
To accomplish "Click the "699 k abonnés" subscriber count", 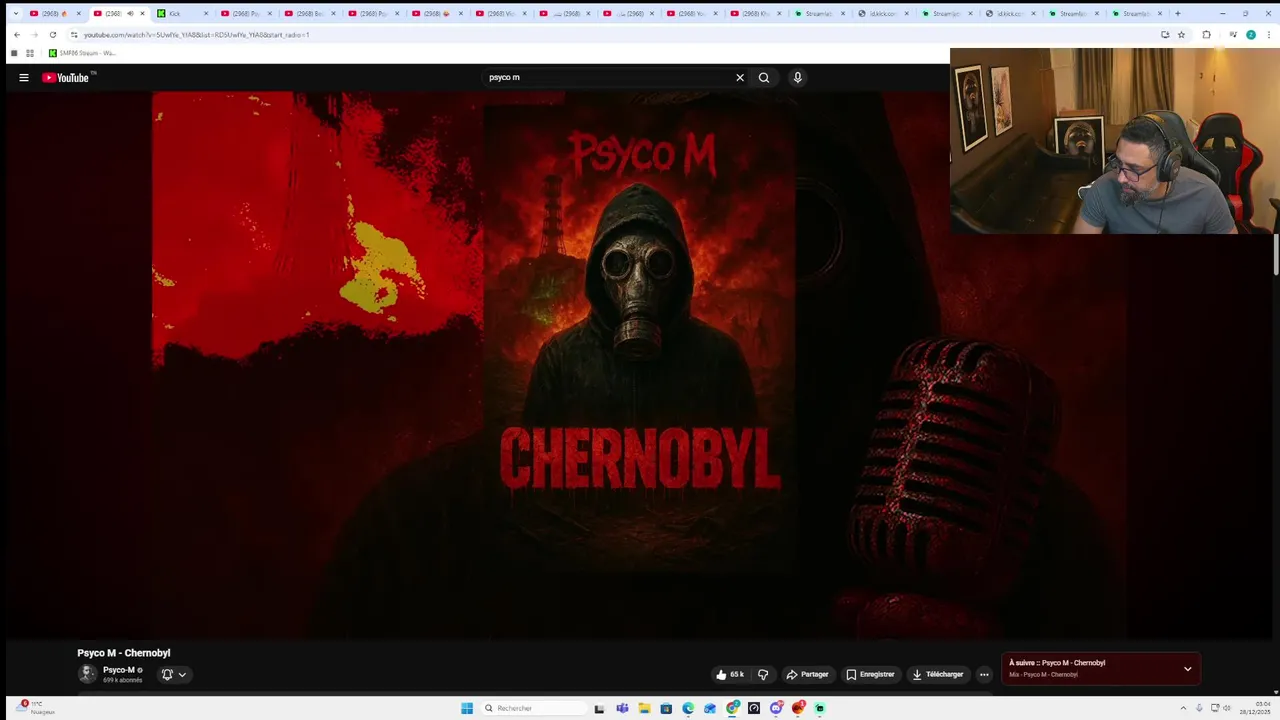I will (x=122, y=680).
